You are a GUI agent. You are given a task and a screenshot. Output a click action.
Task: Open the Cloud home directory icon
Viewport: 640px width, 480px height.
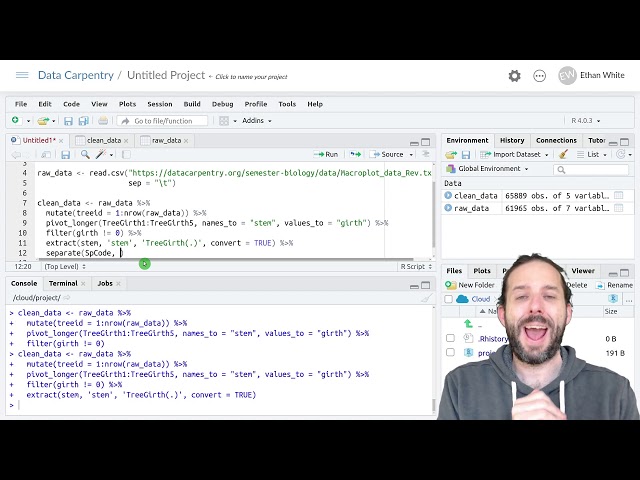(x=462, y=299)
